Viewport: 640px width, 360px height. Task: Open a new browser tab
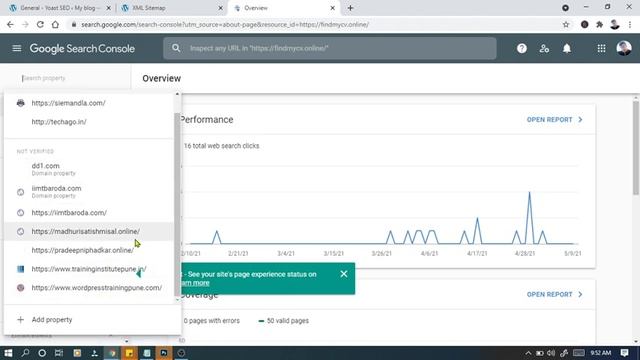pos(350,8)
